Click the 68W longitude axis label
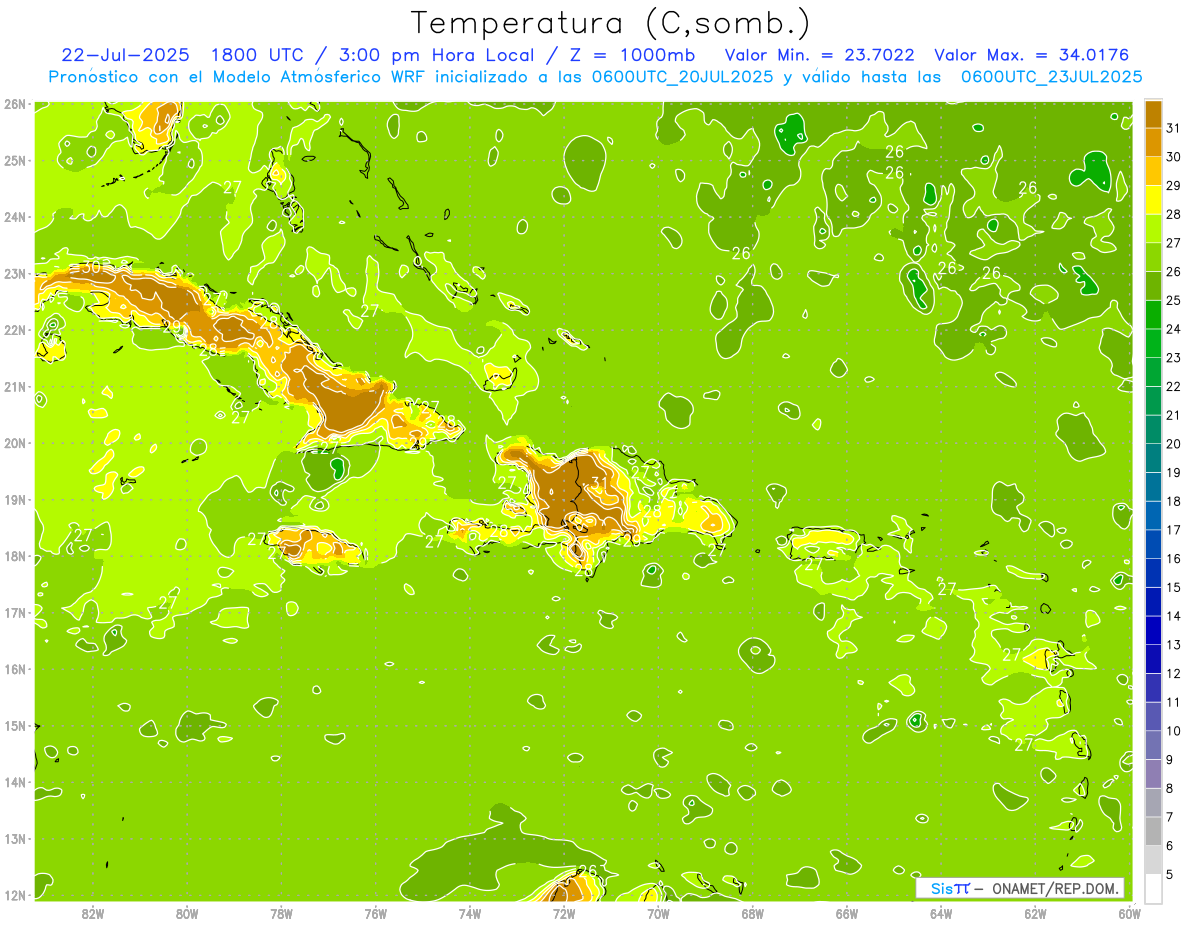Screen dimensions: 1200x927 point(753,913)
